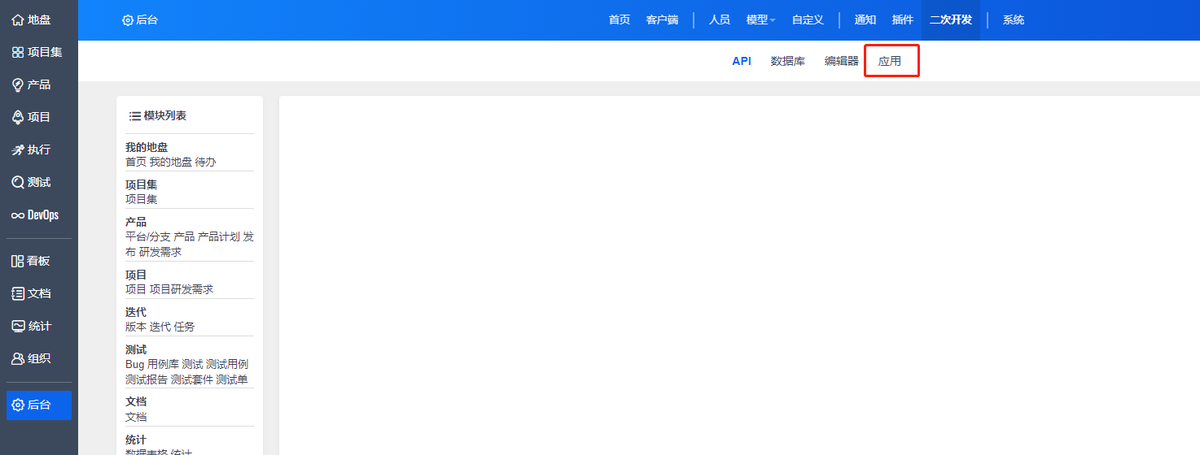The image size is (1200, 455).
Task: Click 首页 link under 我的地盘 module
Action: click(136, 162)
